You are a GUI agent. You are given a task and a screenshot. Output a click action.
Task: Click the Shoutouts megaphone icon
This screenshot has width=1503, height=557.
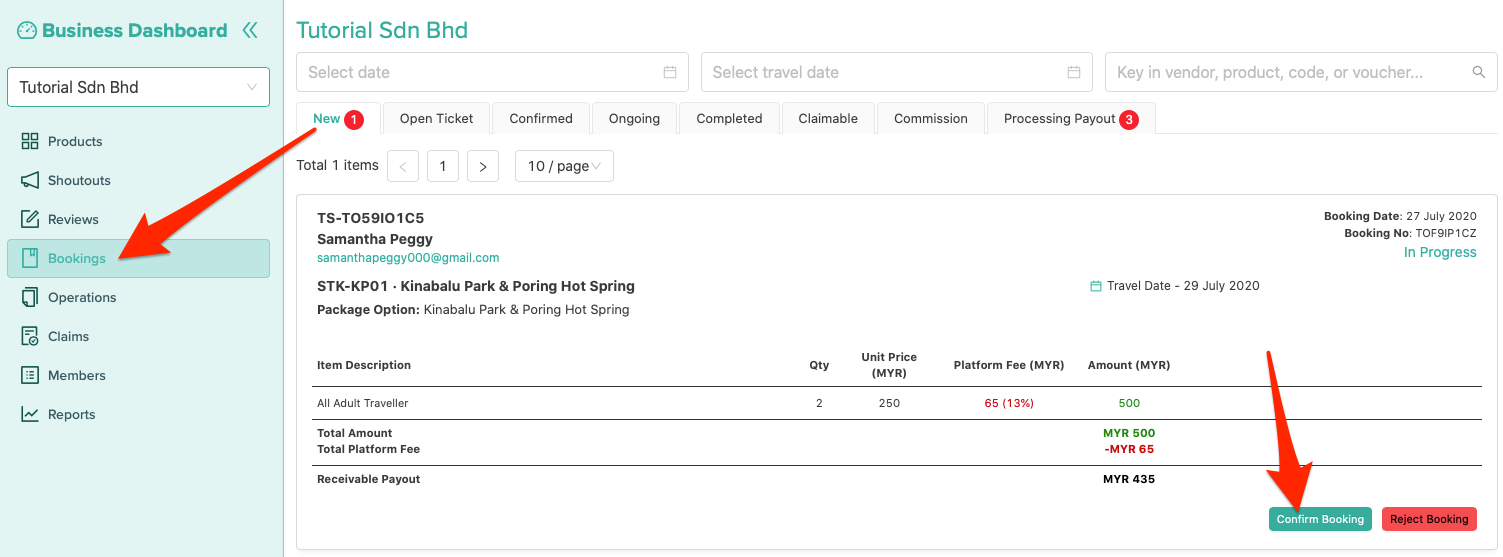(30, 180)
